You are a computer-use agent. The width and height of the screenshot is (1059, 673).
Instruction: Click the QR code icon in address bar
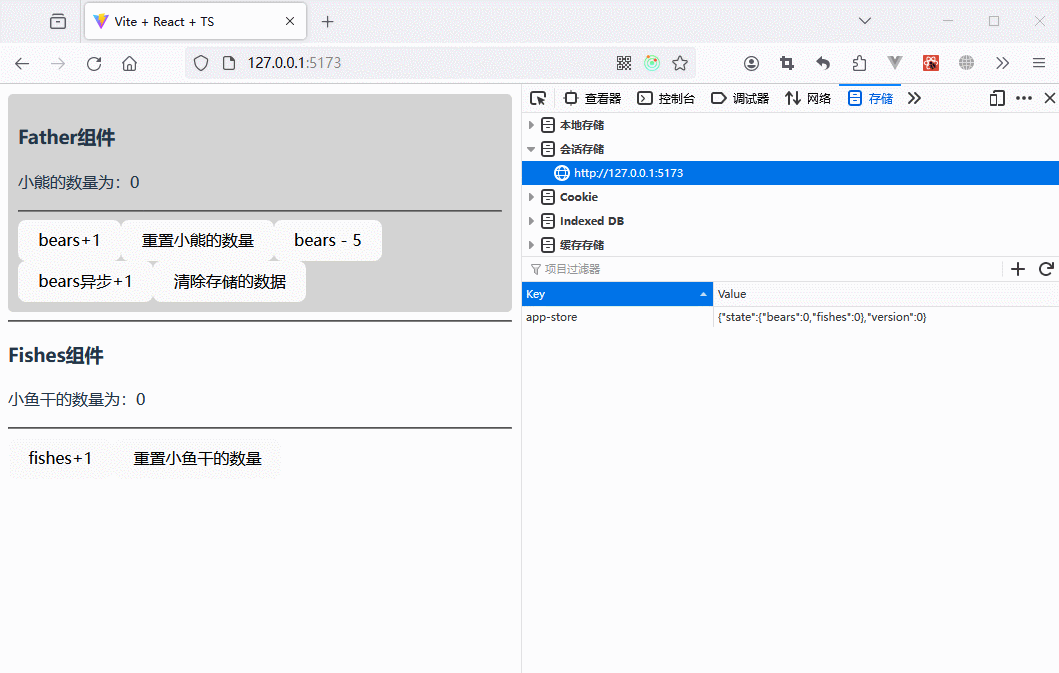tap(624, 63)
